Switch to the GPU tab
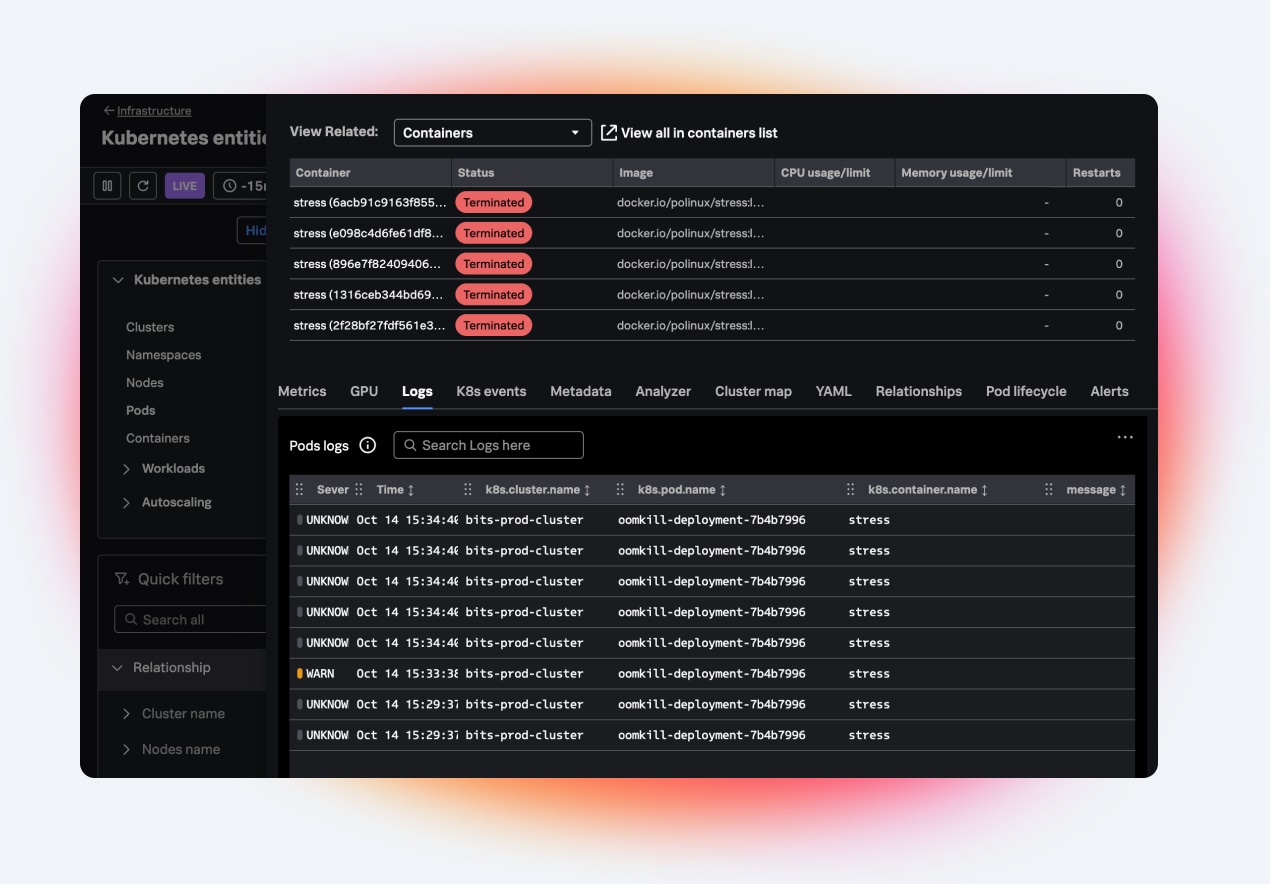The image size is (1270, 884). (x=364, y=392)
